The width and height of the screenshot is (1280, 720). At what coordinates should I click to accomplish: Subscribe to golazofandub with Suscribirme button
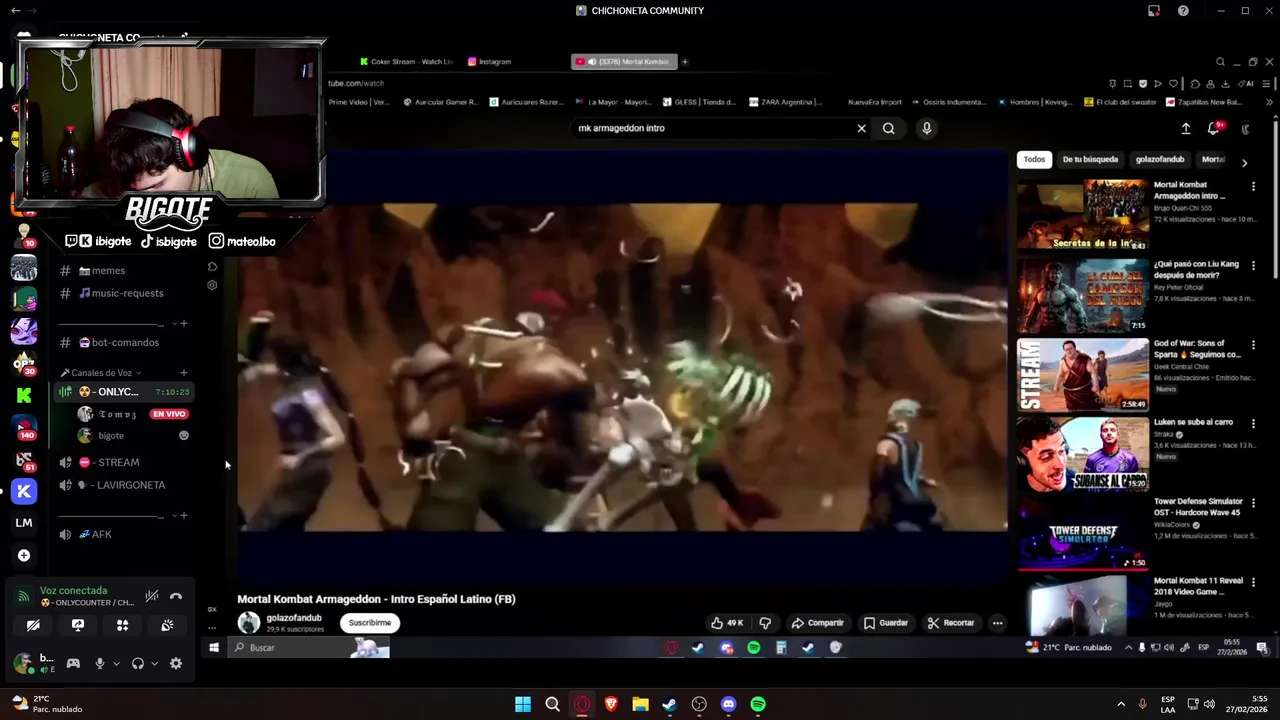pyautogui.click(x=370, y=623)
